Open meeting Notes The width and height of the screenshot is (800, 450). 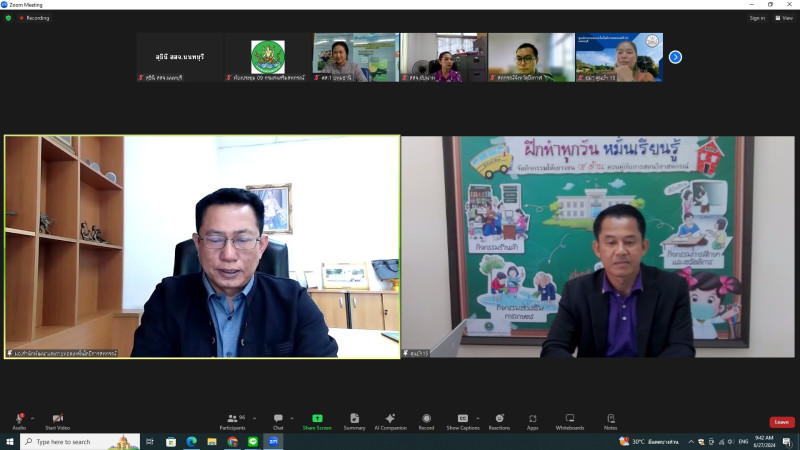pyautogui.click(x=610, y=419)
